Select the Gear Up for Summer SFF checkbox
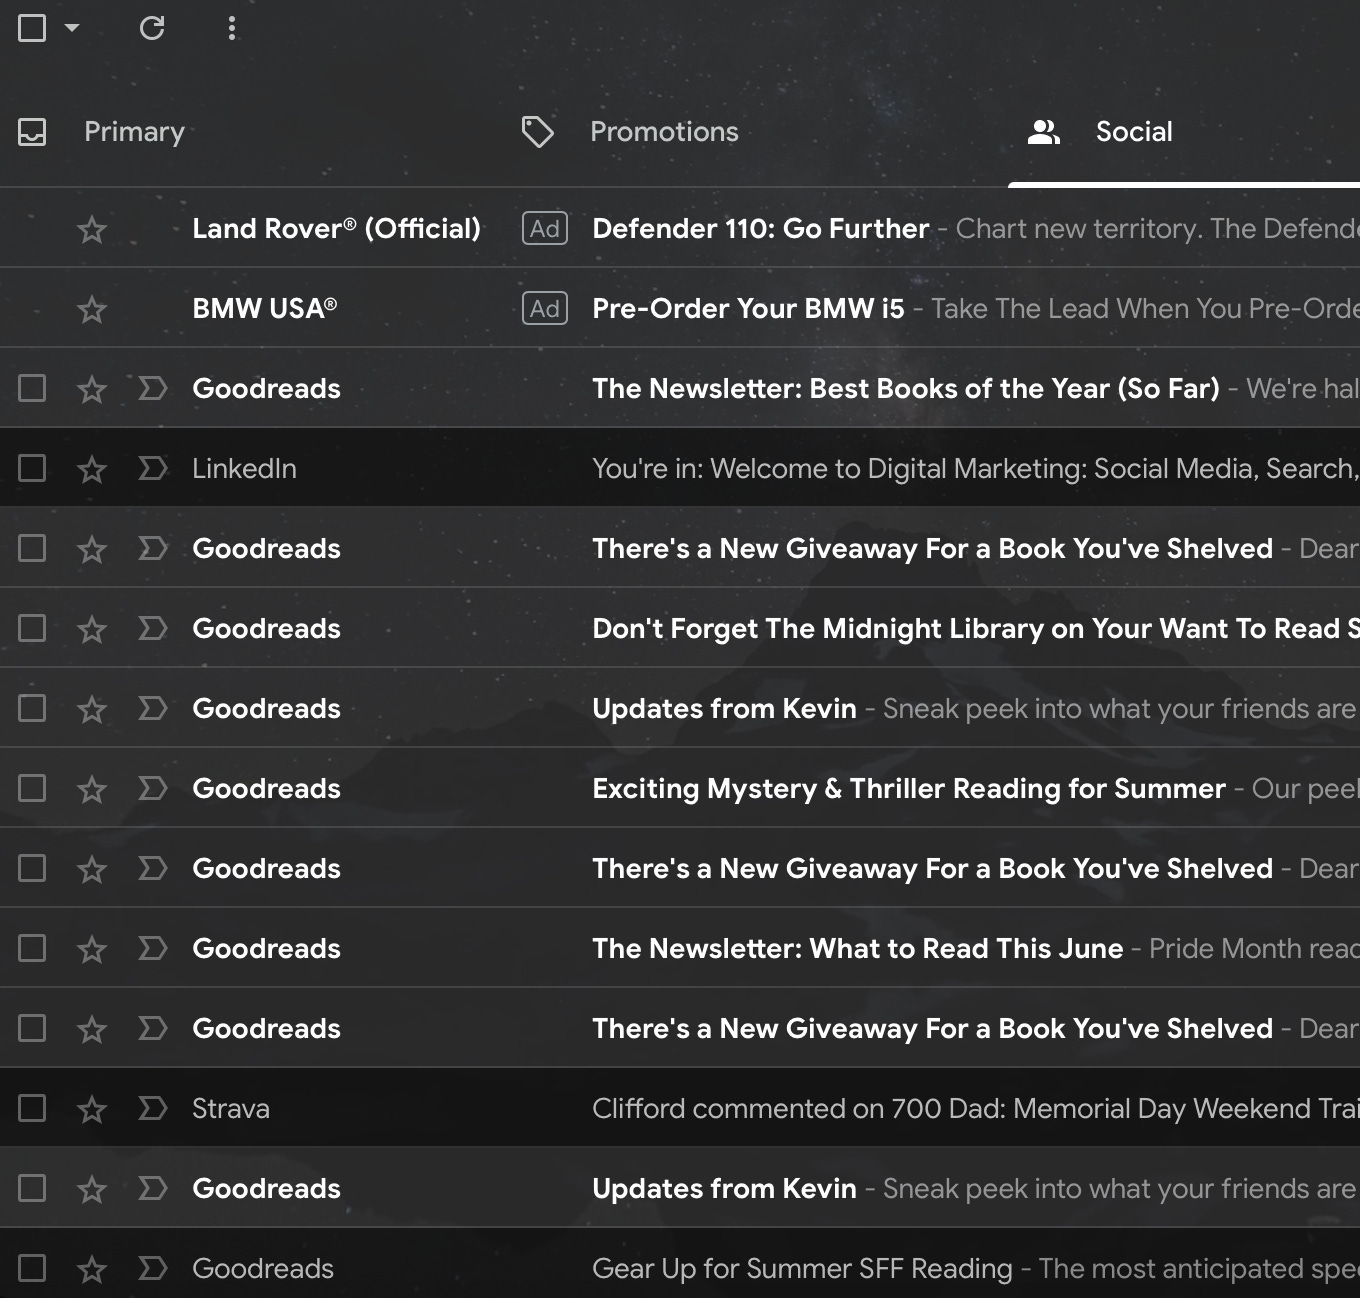 (32, 1268)
